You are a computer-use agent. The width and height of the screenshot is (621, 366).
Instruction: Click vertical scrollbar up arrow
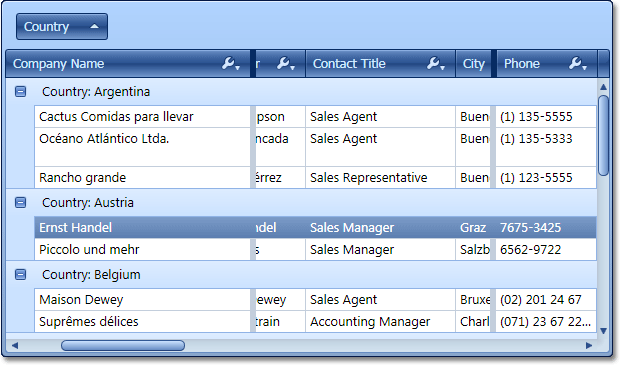[603, 87]
